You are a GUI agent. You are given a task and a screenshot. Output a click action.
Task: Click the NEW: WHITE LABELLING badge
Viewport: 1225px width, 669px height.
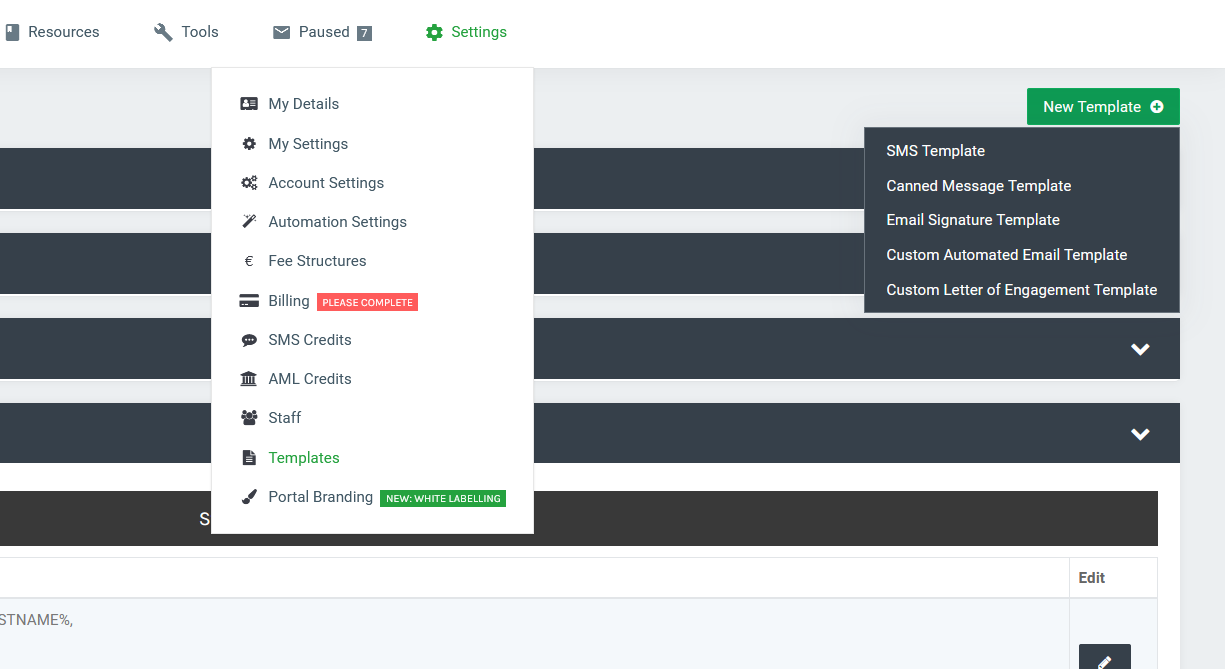443,498
